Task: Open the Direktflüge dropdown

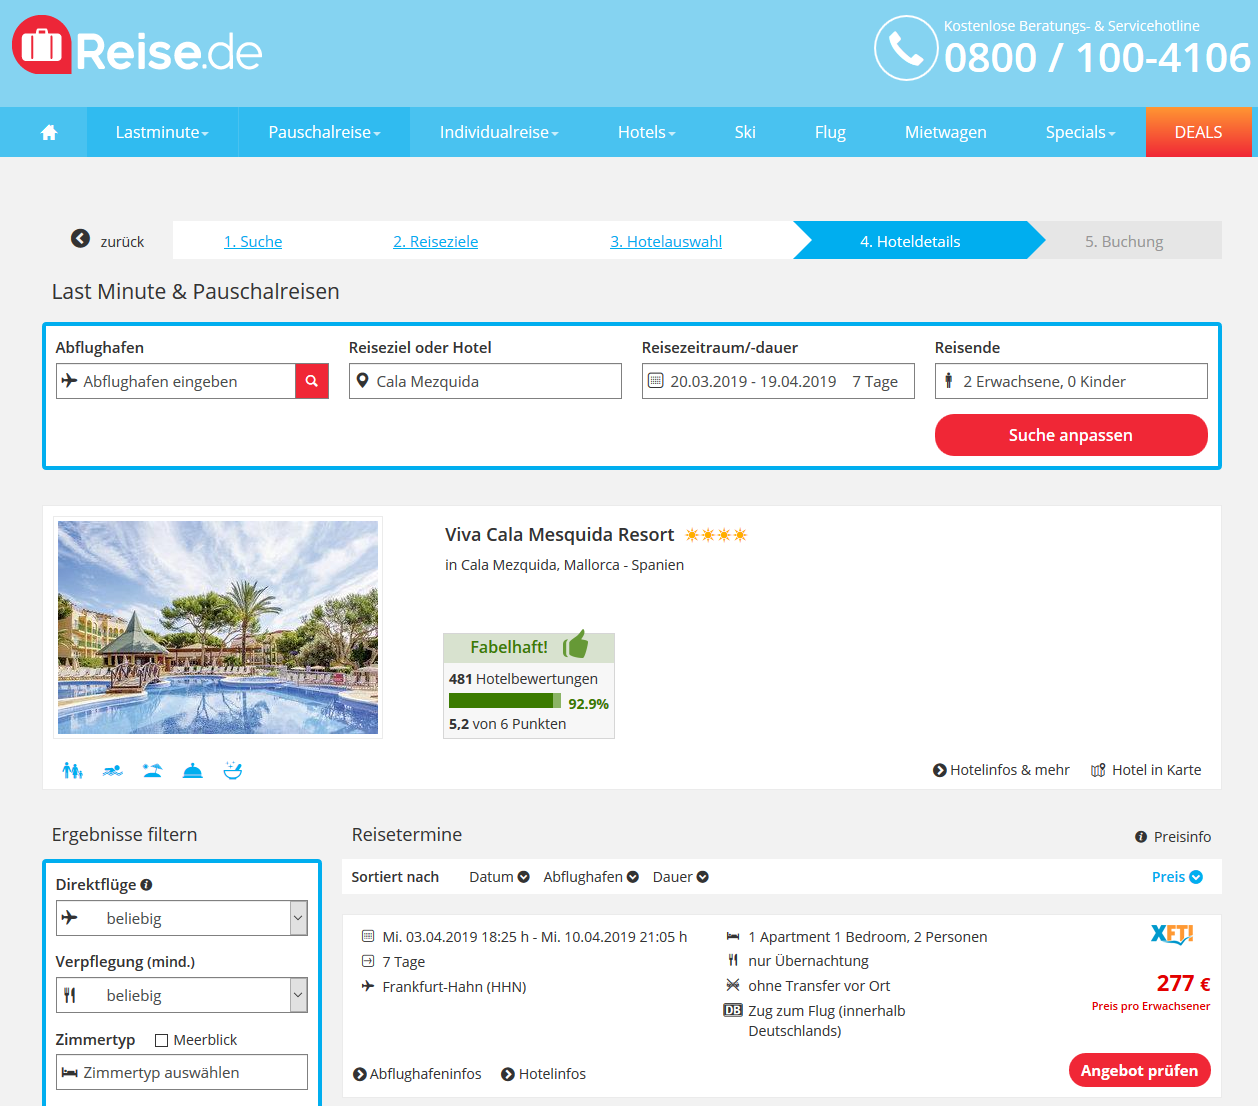Action: pyautogui.click(x=182, y=918)
